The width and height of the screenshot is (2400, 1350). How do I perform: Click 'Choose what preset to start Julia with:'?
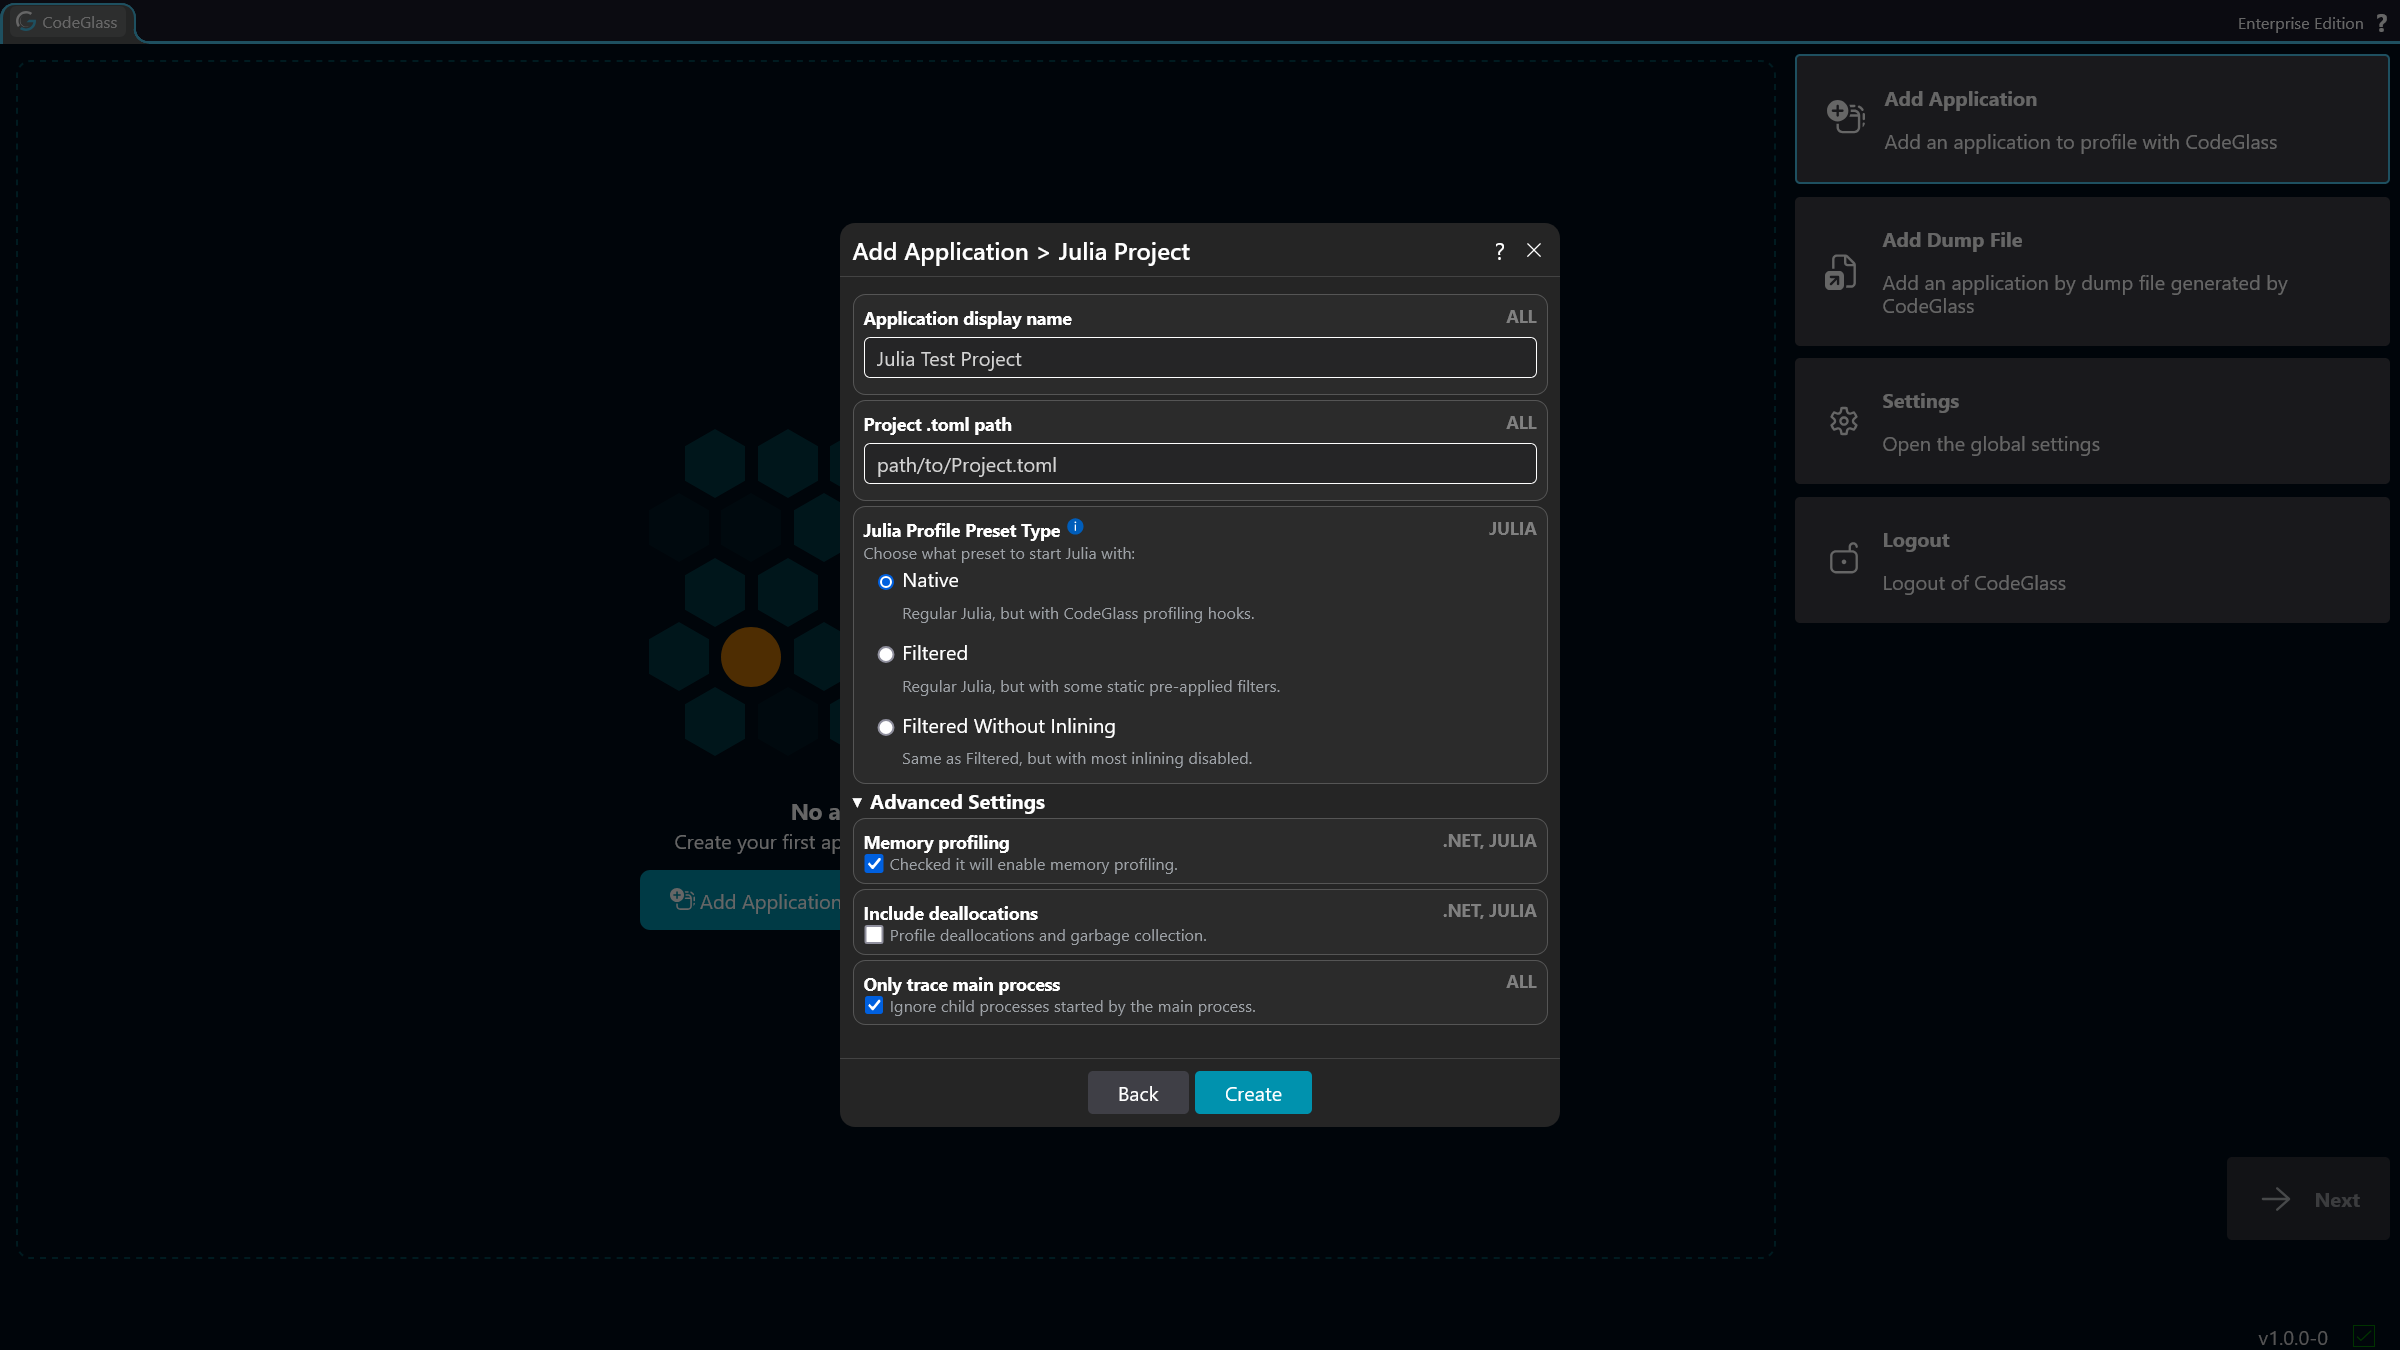999,554
